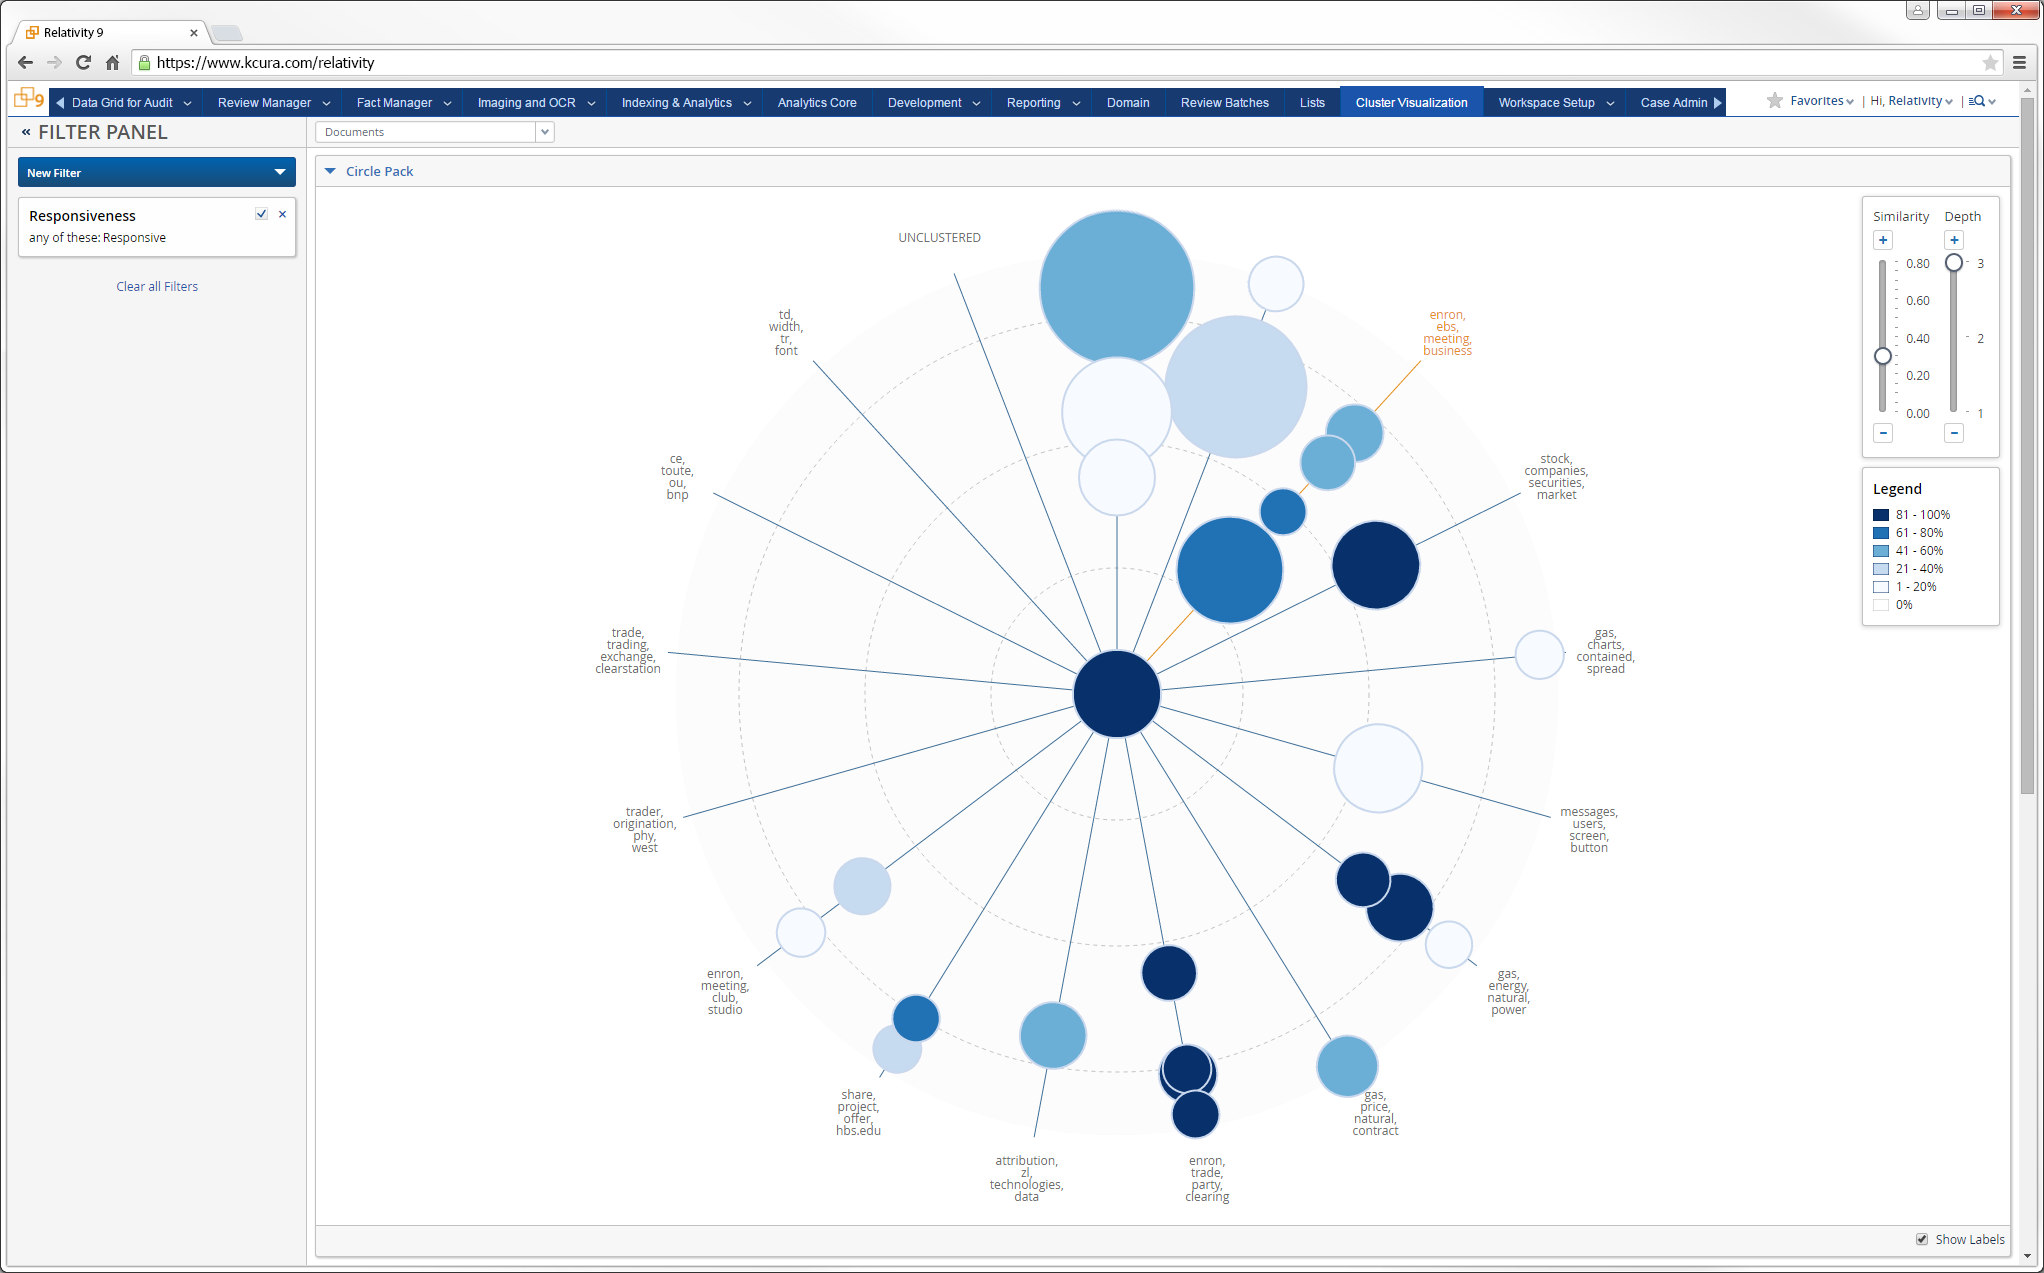Click the Depth plus button

1954,240
